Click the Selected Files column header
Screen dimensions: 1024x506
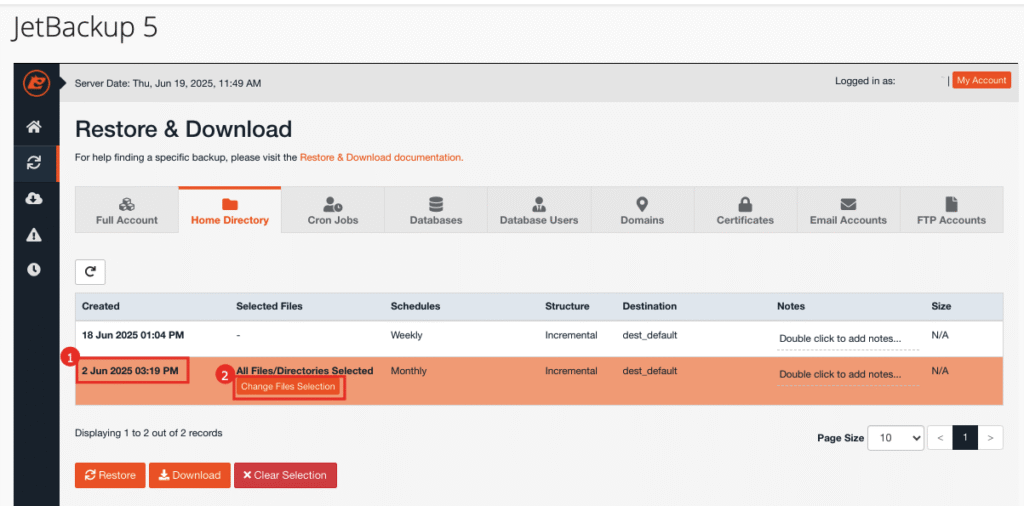pyautogui.click(x=269, y=306)
